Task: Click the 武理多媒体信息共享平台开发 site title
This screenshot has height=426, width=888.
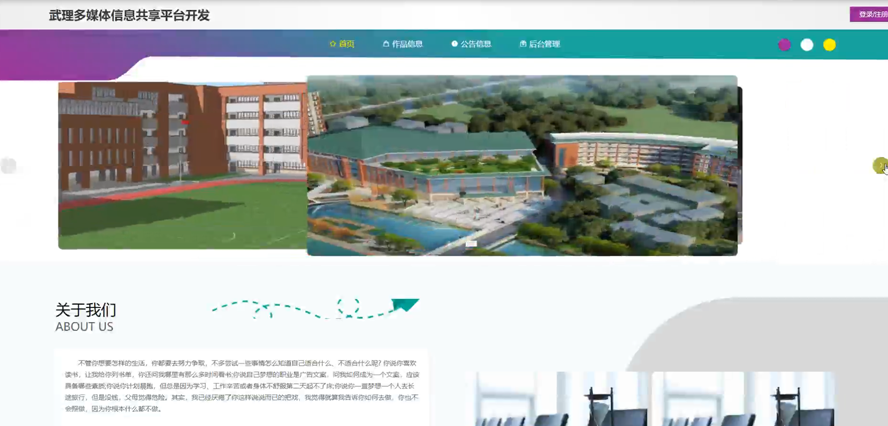Action: click(x=129, y=15)
